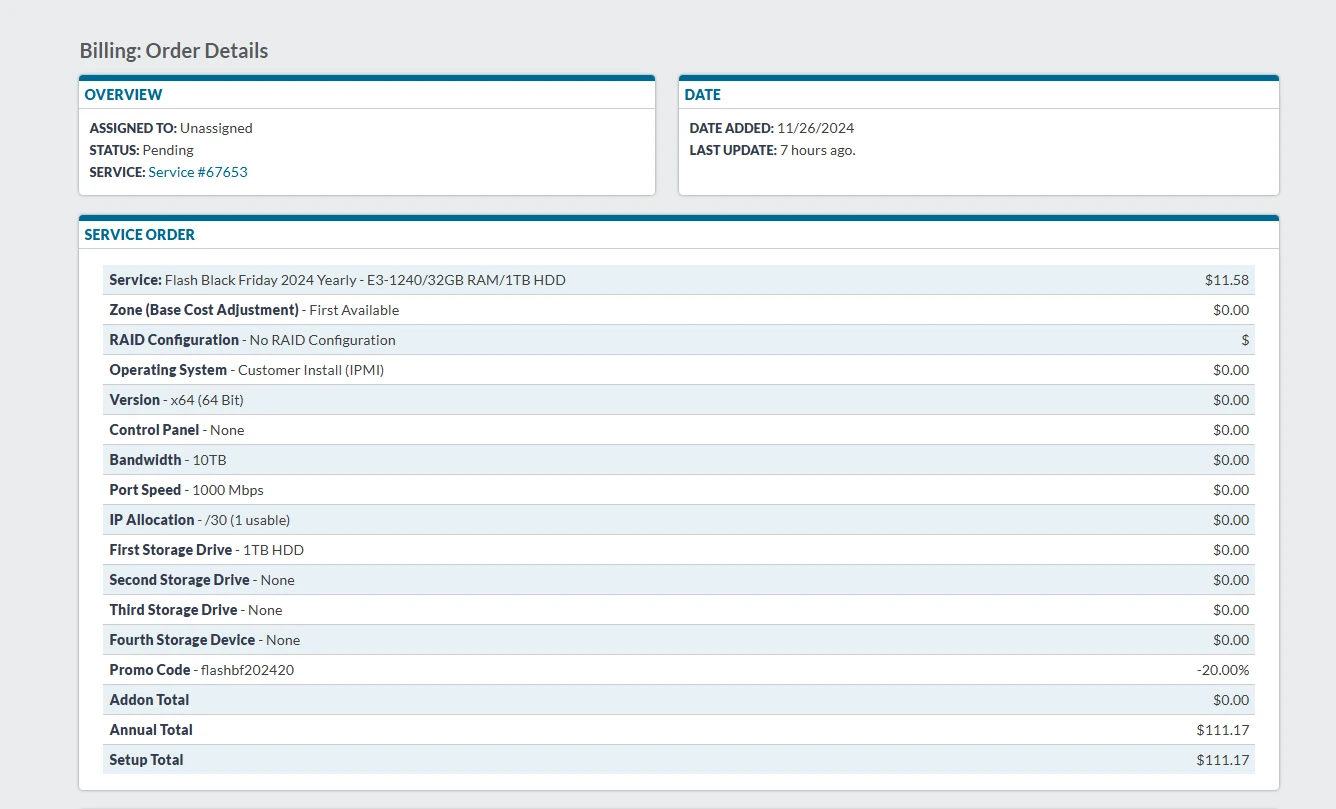Select the OVERVIEW panel header
This screenshot has width=1336, height=809.
[123, 95]
